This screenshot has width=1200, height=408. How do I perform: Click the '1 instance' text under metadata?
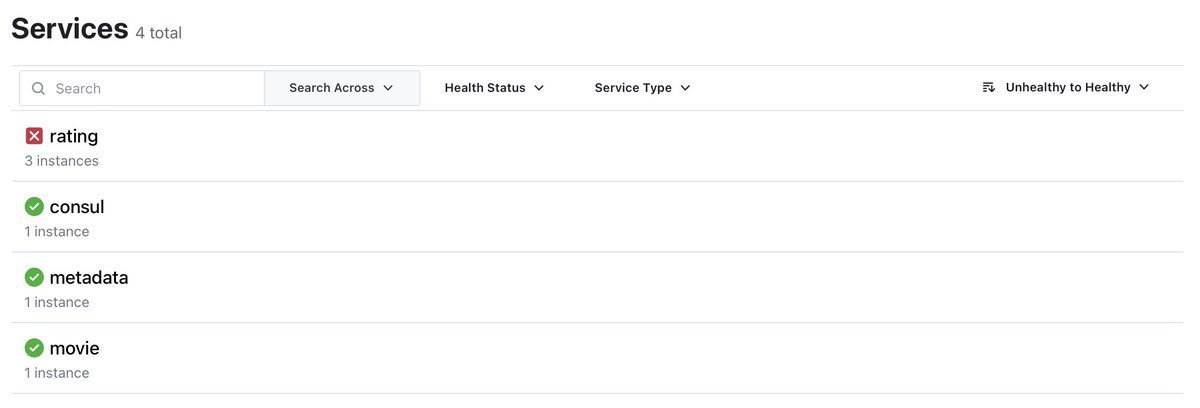coord(57,302)
